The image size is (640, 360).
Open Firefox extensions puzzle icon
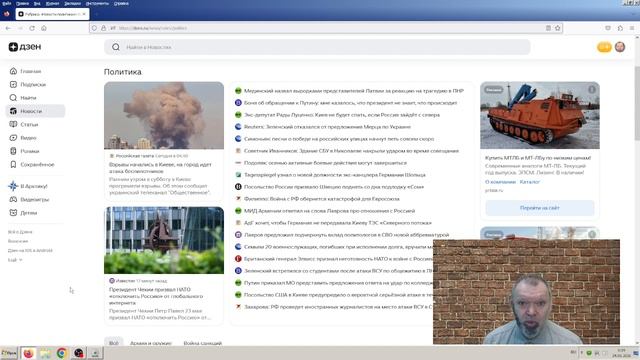(x=620, y=28)
